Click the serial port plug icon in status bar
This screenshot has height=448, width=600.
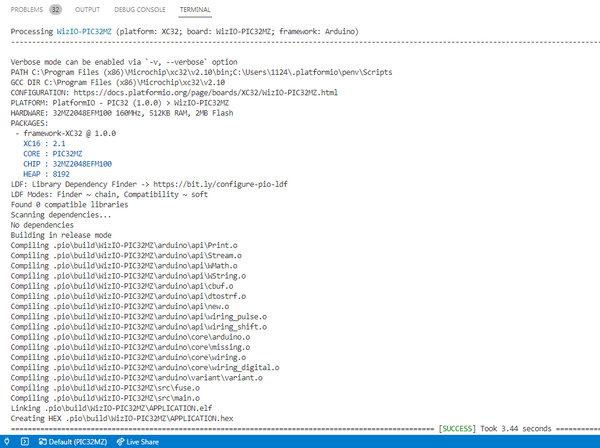pos(7,441)
